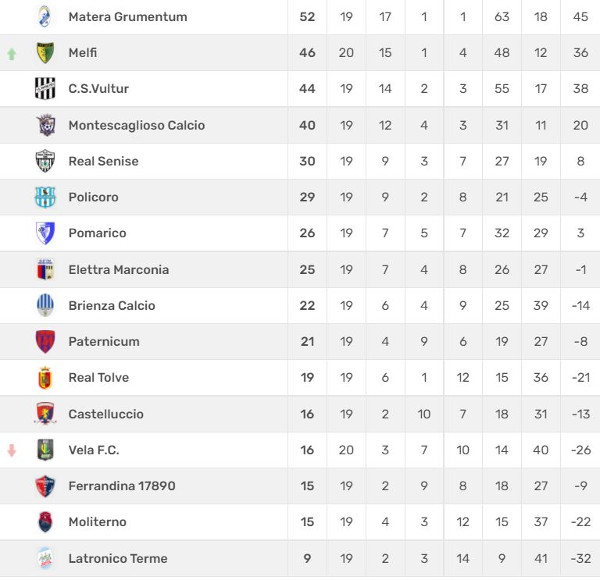The image size is (600, 580).
Task: Click the Brienza Calcio crest
Action: point(45,305)
